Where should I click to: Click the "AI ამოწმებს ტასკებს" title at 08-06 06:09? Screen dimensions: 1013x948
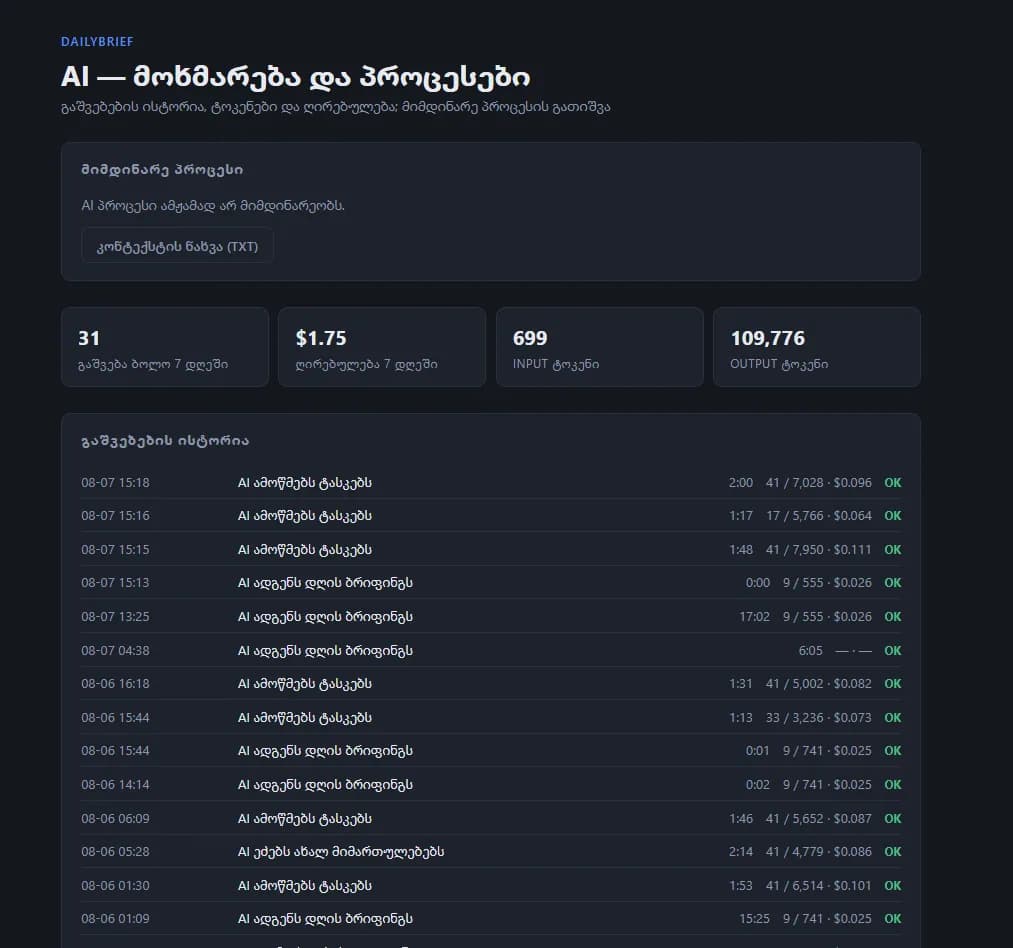click(304, 818)
